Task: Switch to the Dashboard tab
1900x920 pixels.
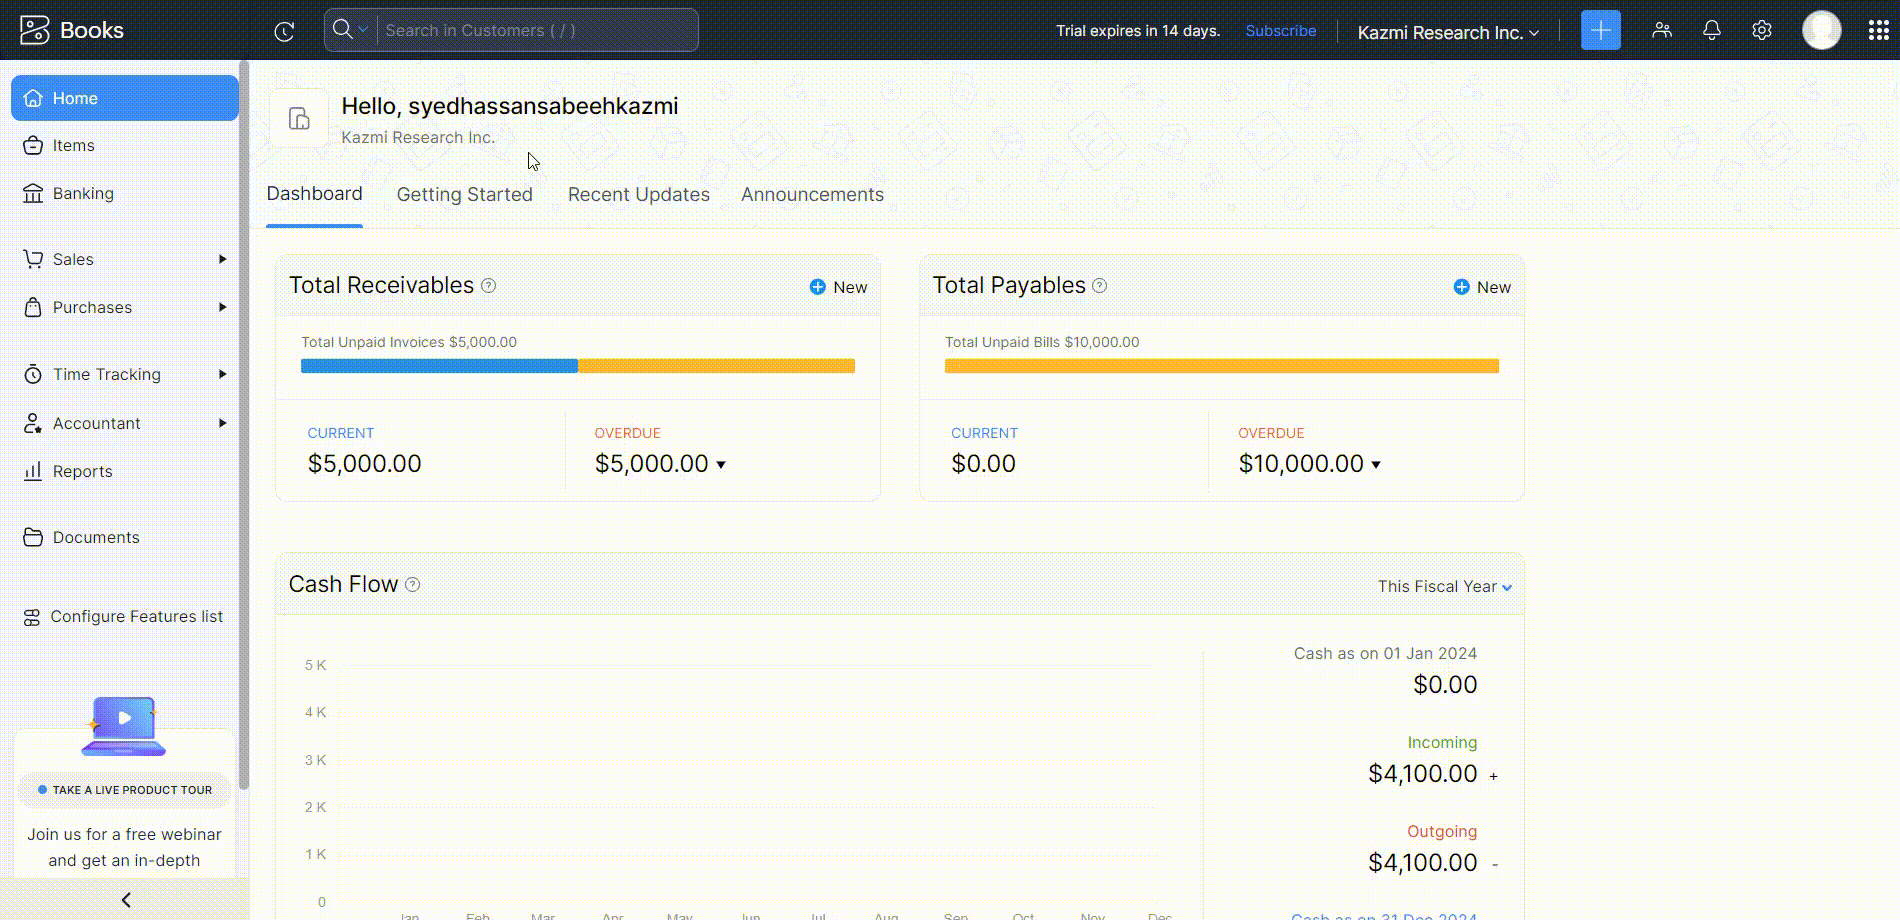Action: (x=314, y=194)
